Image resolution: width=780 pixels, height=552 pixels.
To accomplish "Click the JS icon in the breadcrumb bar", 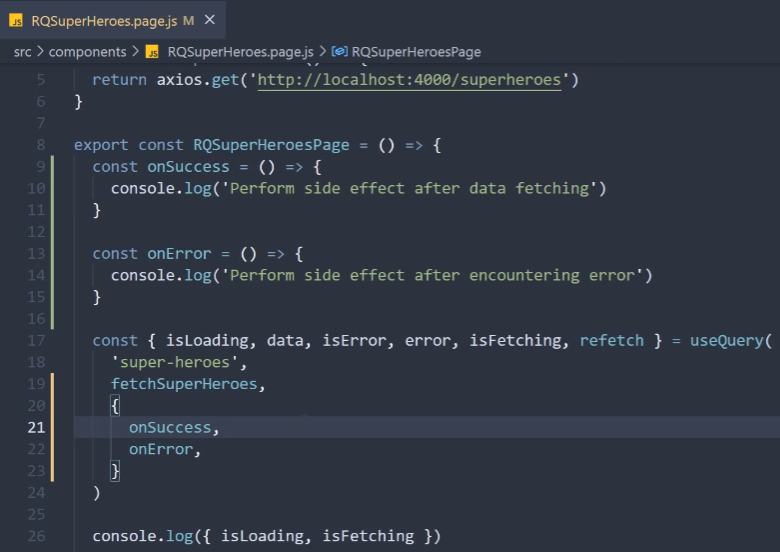I will [153, 51].
